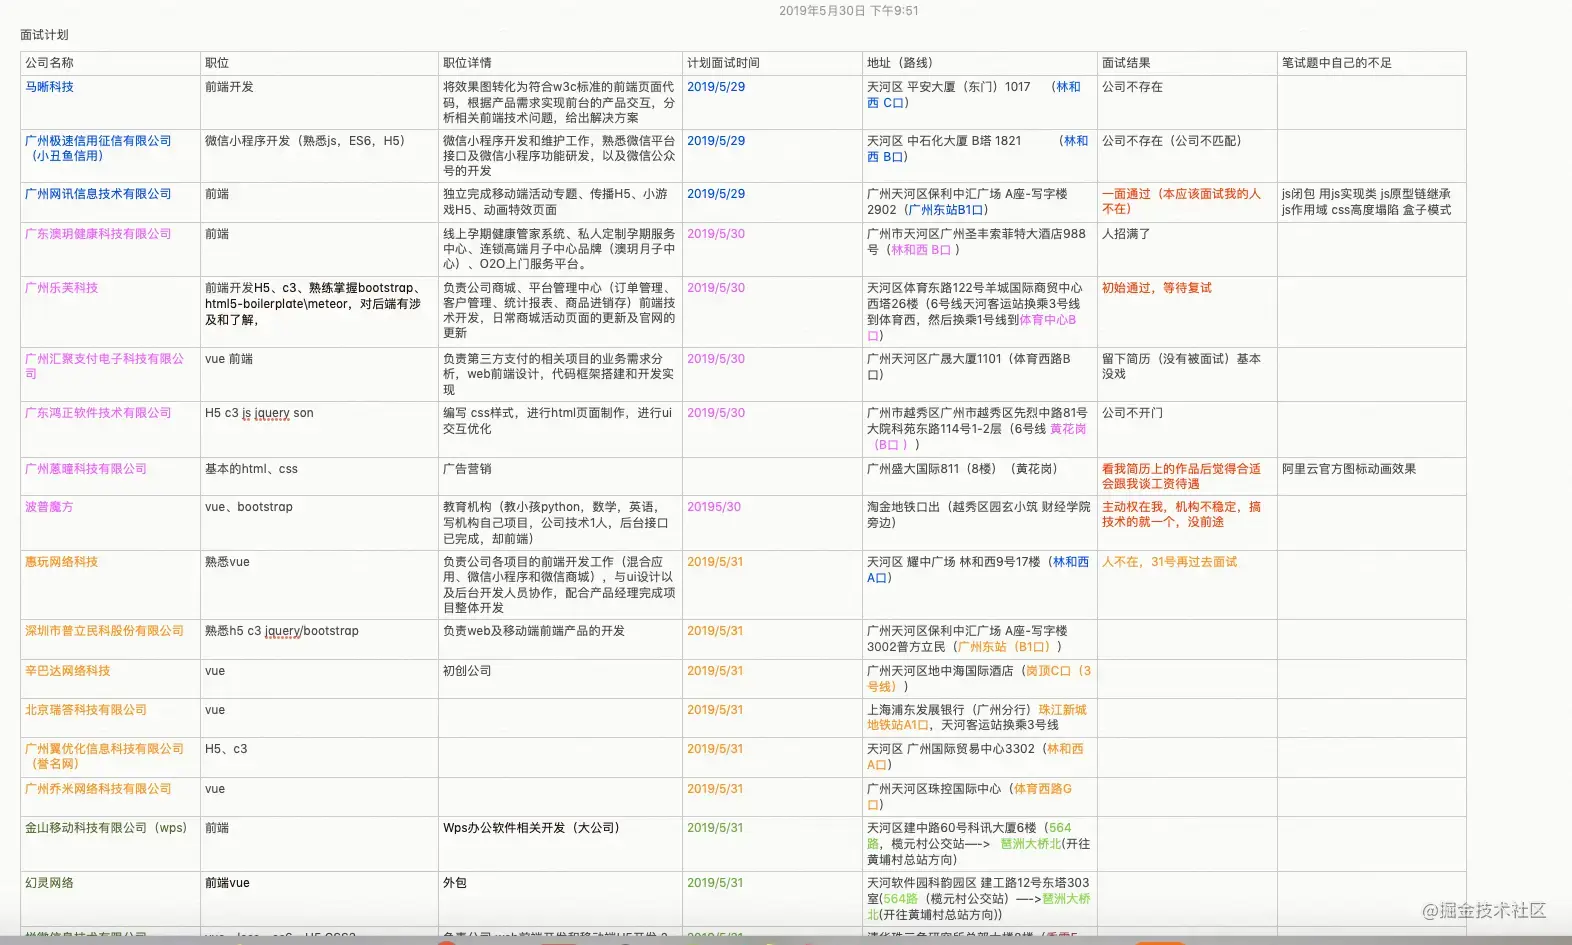1572x945 pixels.
Task: Click the 波普魔方 company link
Action: point(49,507)
